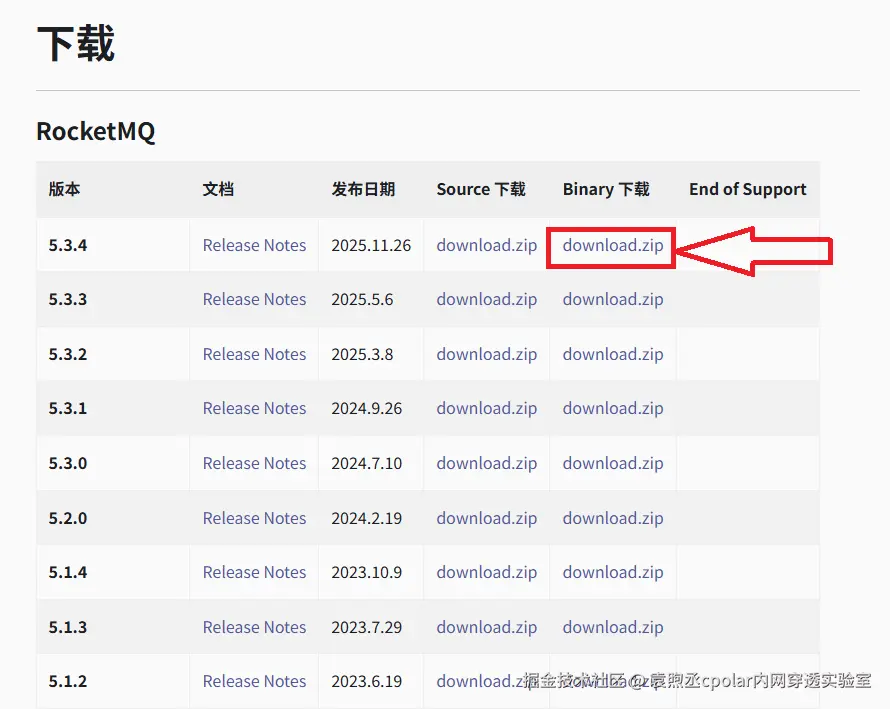This screenshot has height=709, width=890.
Task: Download source zip for version 5.2.0
Action: point(486,518)
